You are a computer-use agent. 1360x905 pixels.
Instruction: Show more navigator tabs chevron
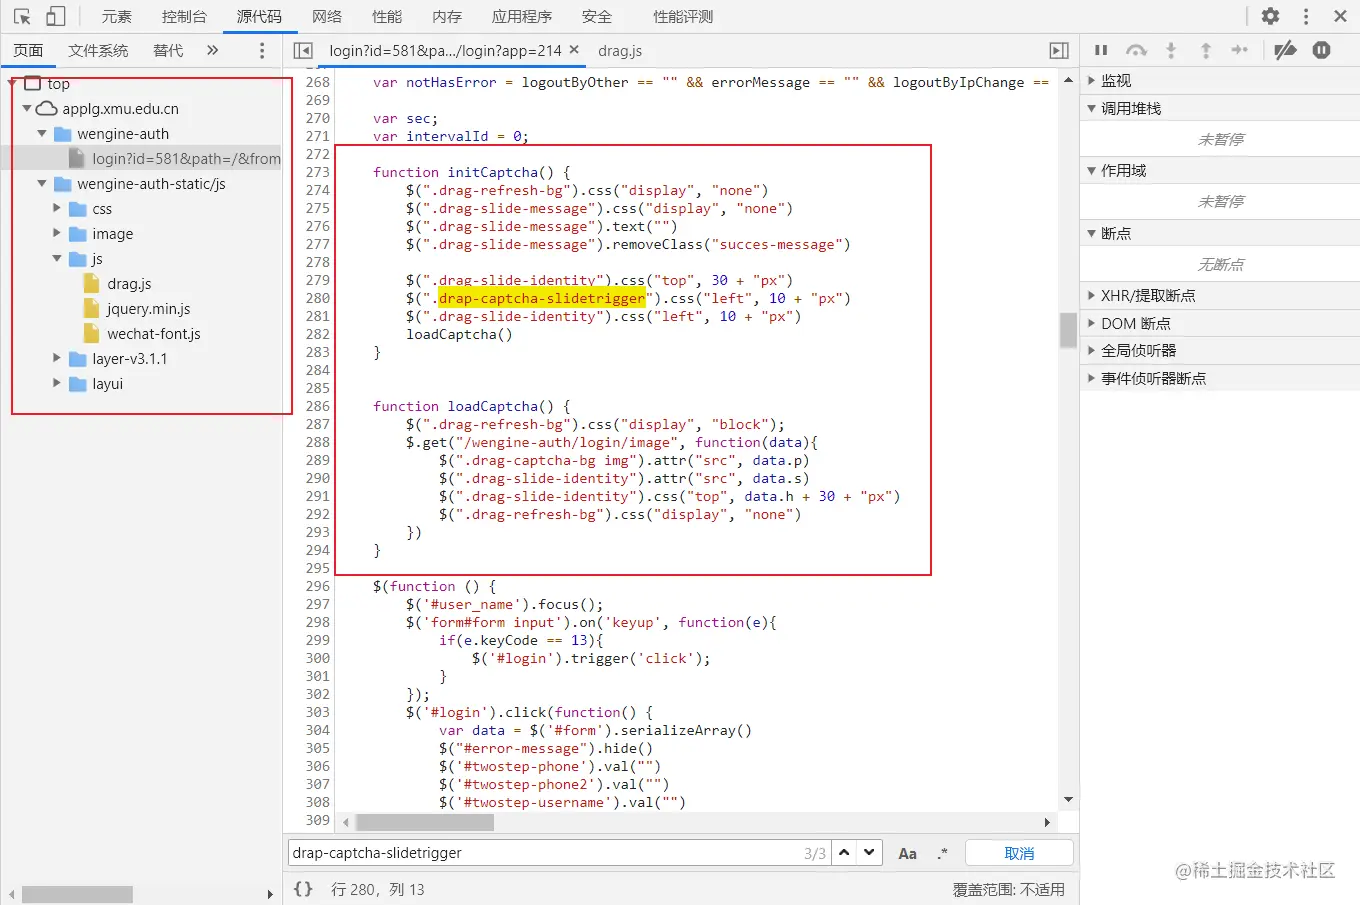click(212, 50)
